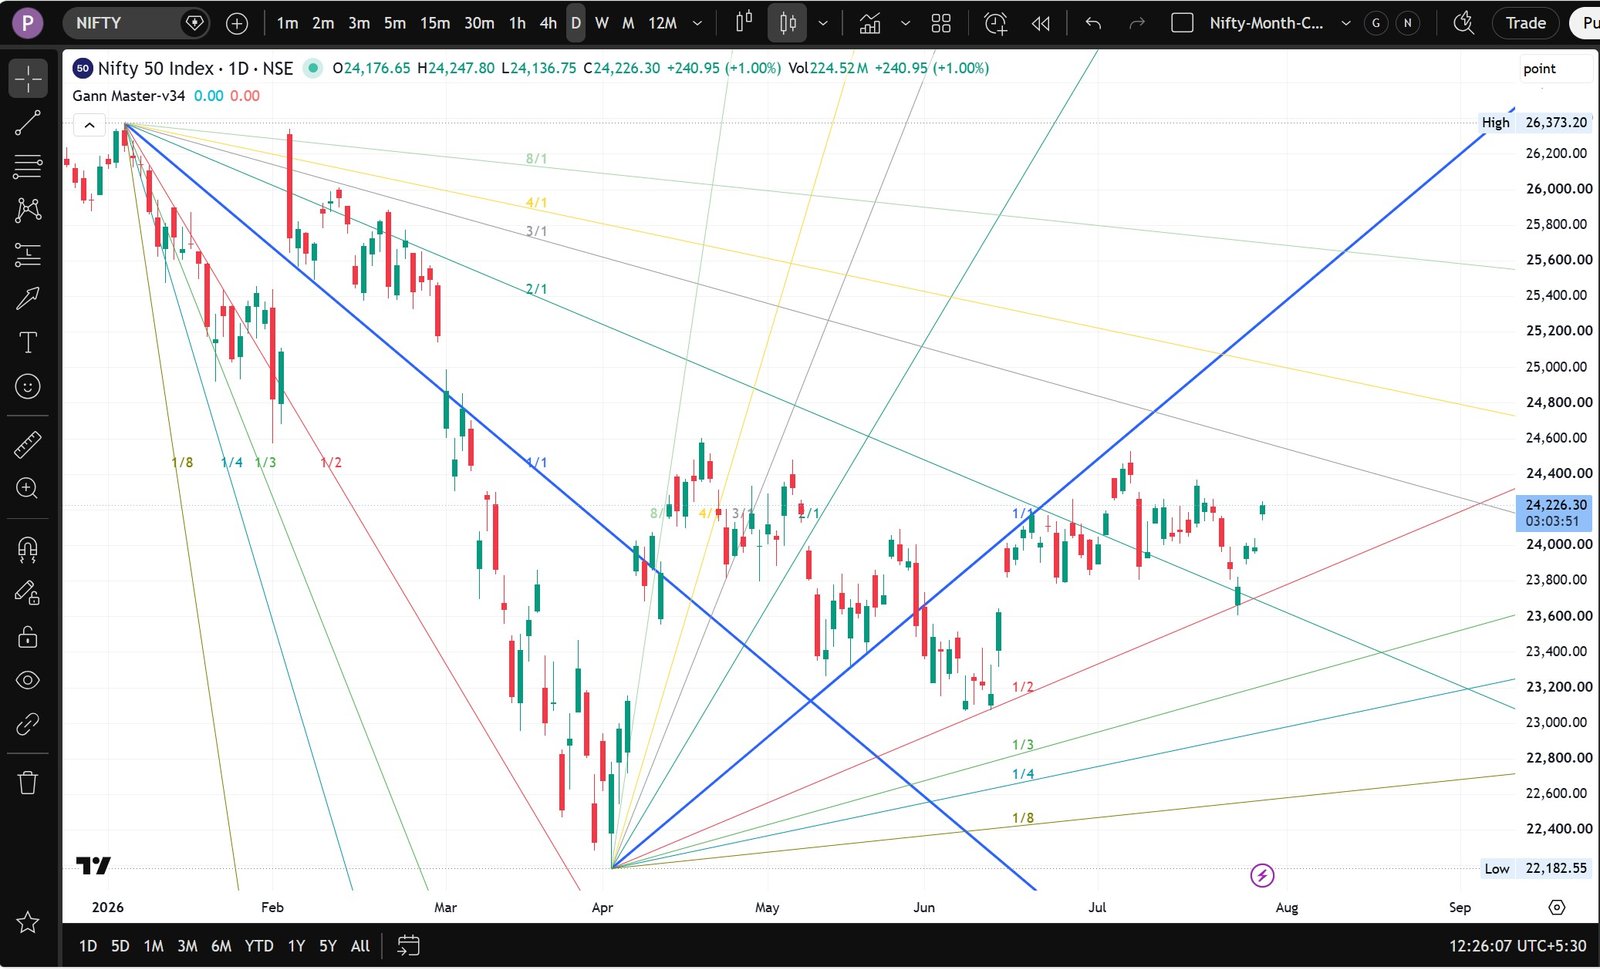
Task: Open the timezone clock 12:26:07 UTC+5:30
Action: pyautogui.click(x=1517, y=946)
